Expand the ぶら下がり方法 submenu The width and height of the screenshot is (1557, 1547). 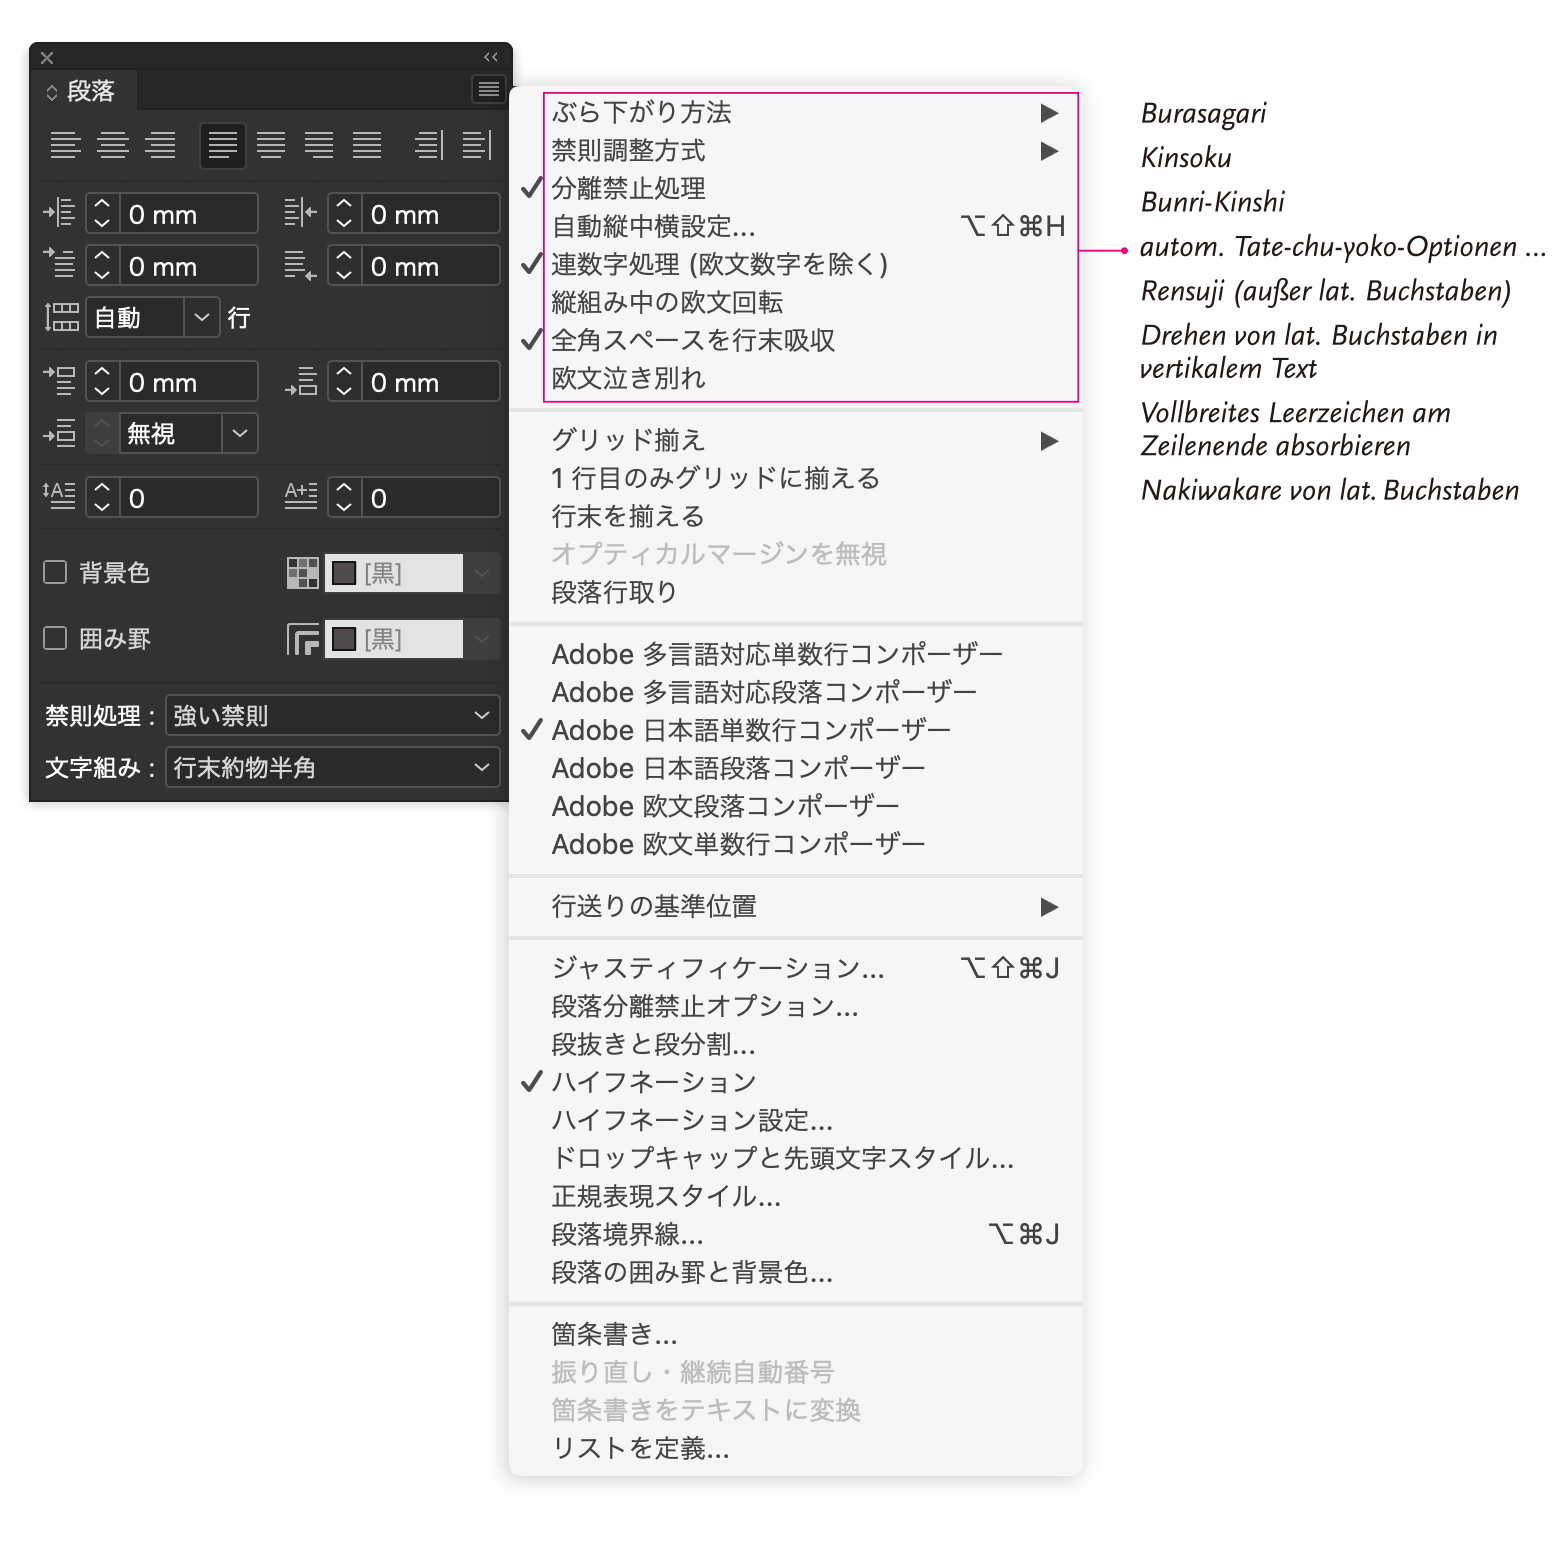[x=640, y=112]
